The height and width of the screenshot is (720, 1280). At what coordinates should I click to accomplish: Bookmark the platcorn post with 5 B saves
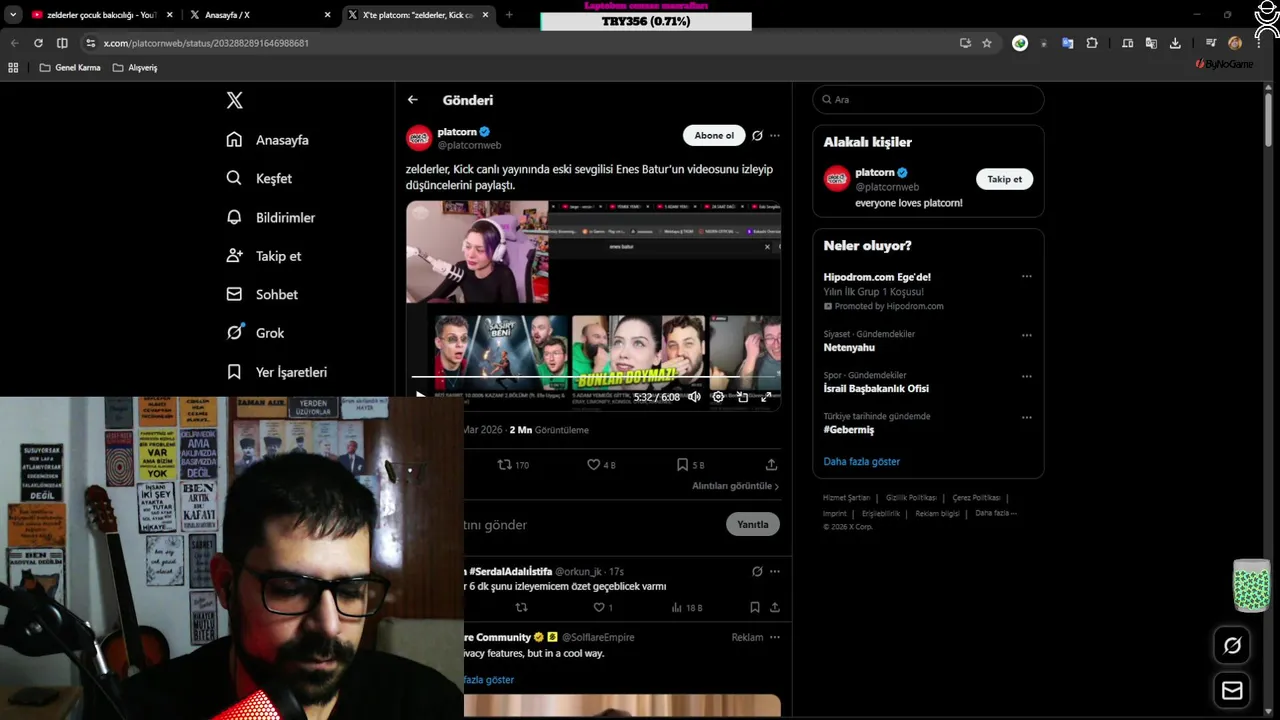point(690,465)
